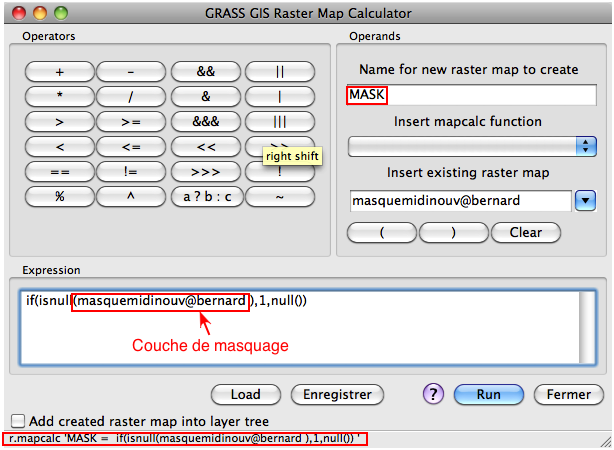Open the Insert mapcalc function dropdown
This screenshot has width=614, height=450.
click(471, 146)
